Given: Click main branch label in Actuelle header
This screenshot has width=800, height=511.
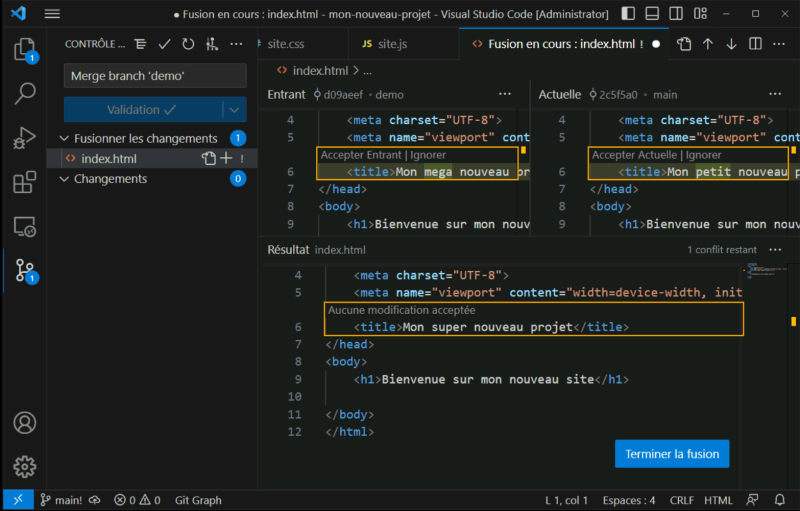Looking at the screenshot, I should 665,95.
